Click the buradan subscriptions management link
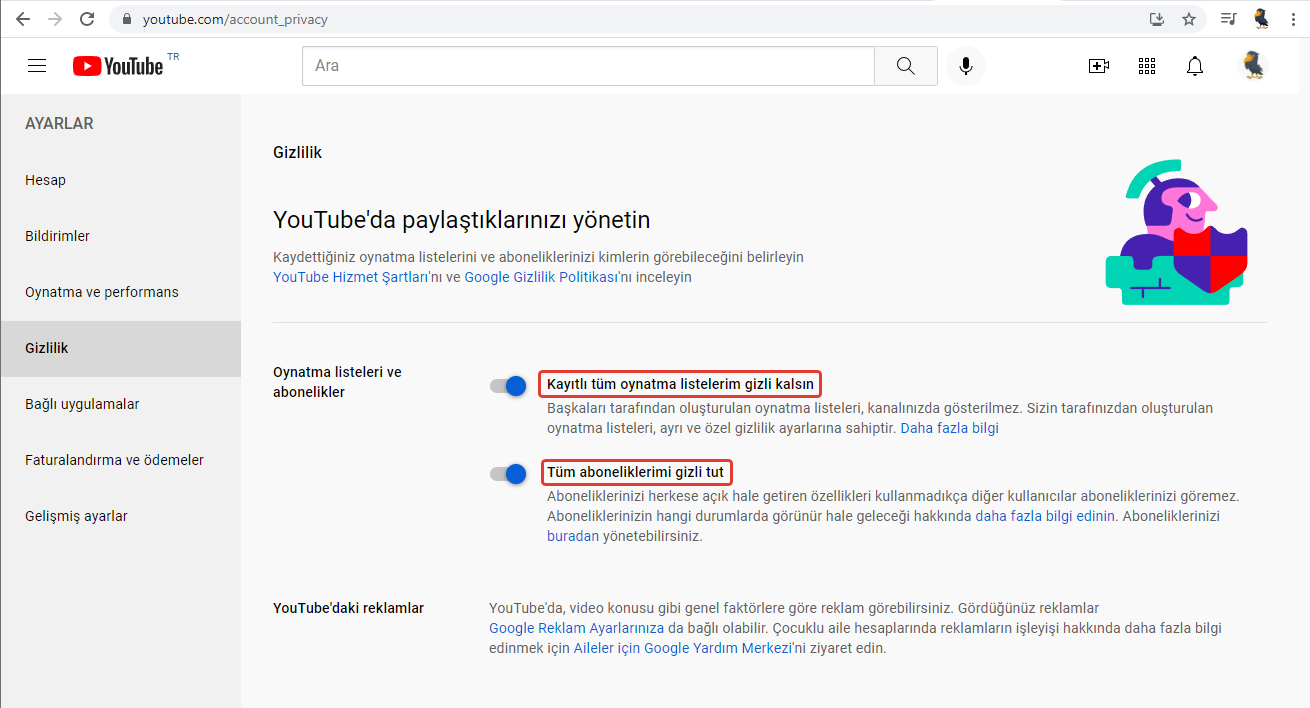Image resolution: width=1310 pixels, height=708 pixels. [573, 536]
